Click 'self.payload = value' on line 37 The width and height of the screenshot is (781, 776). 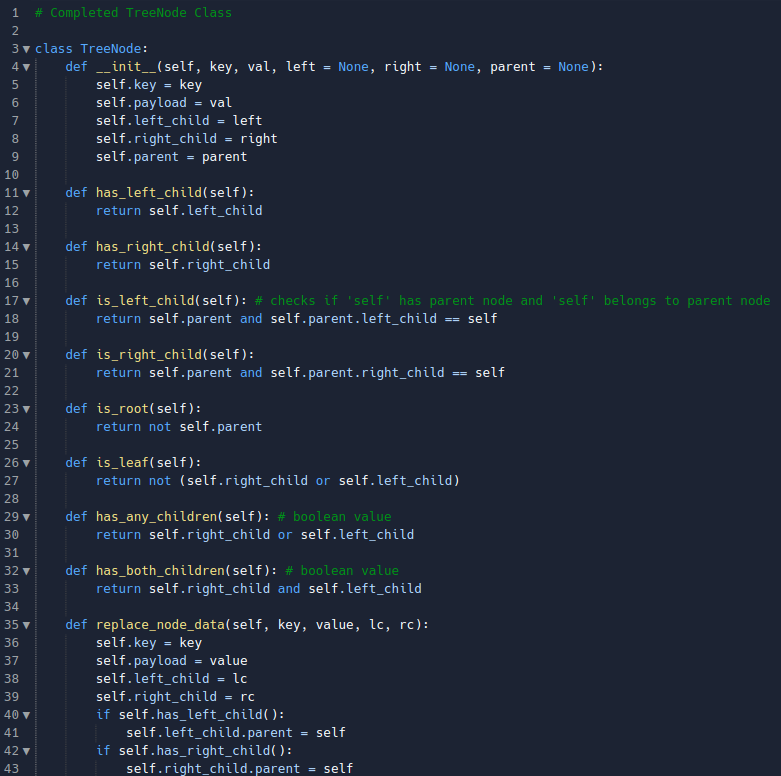[171, 660]
